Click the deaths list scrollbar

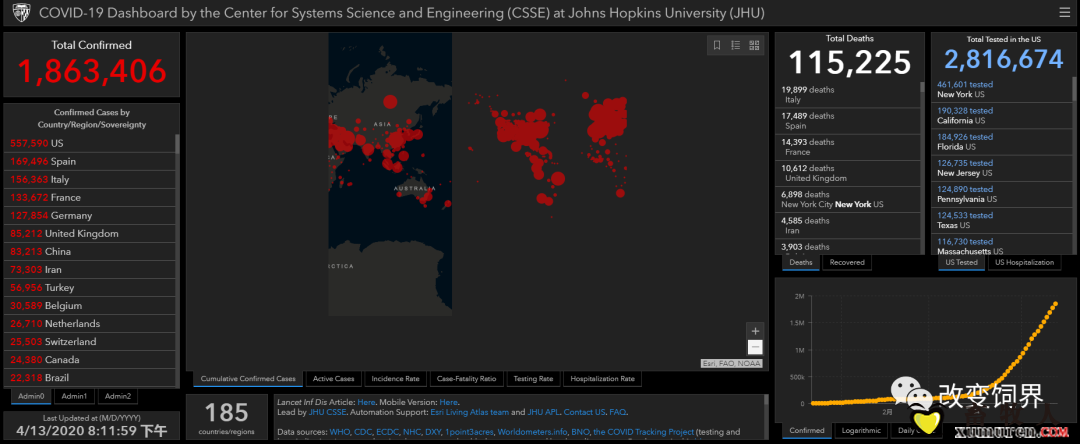click(922, 160)
